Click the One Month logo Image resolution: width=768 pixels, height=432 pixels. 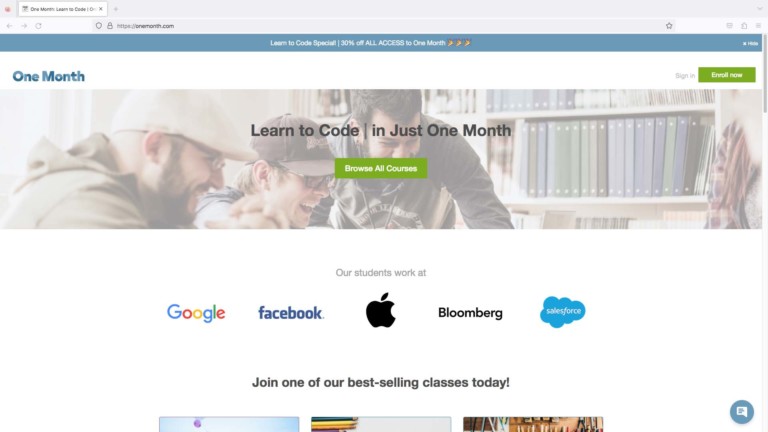click(48, 76)
